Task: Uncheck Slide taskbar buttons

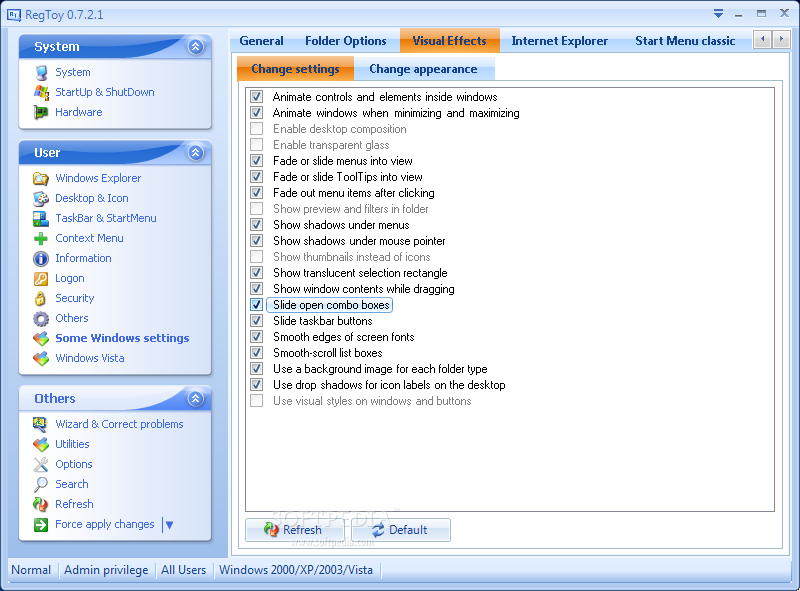Action: 257,321
